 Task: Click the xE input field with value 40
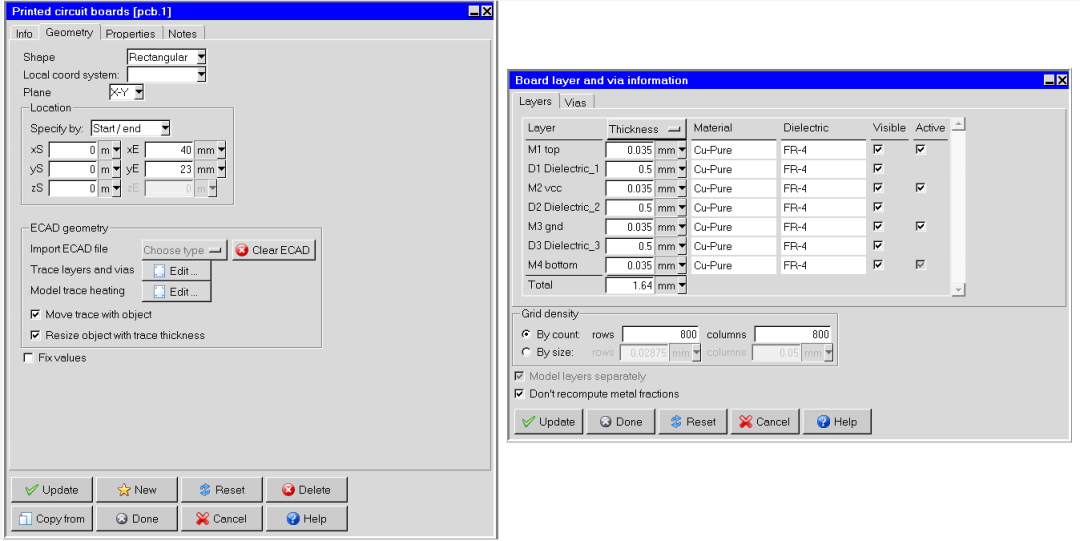point(169,150)
